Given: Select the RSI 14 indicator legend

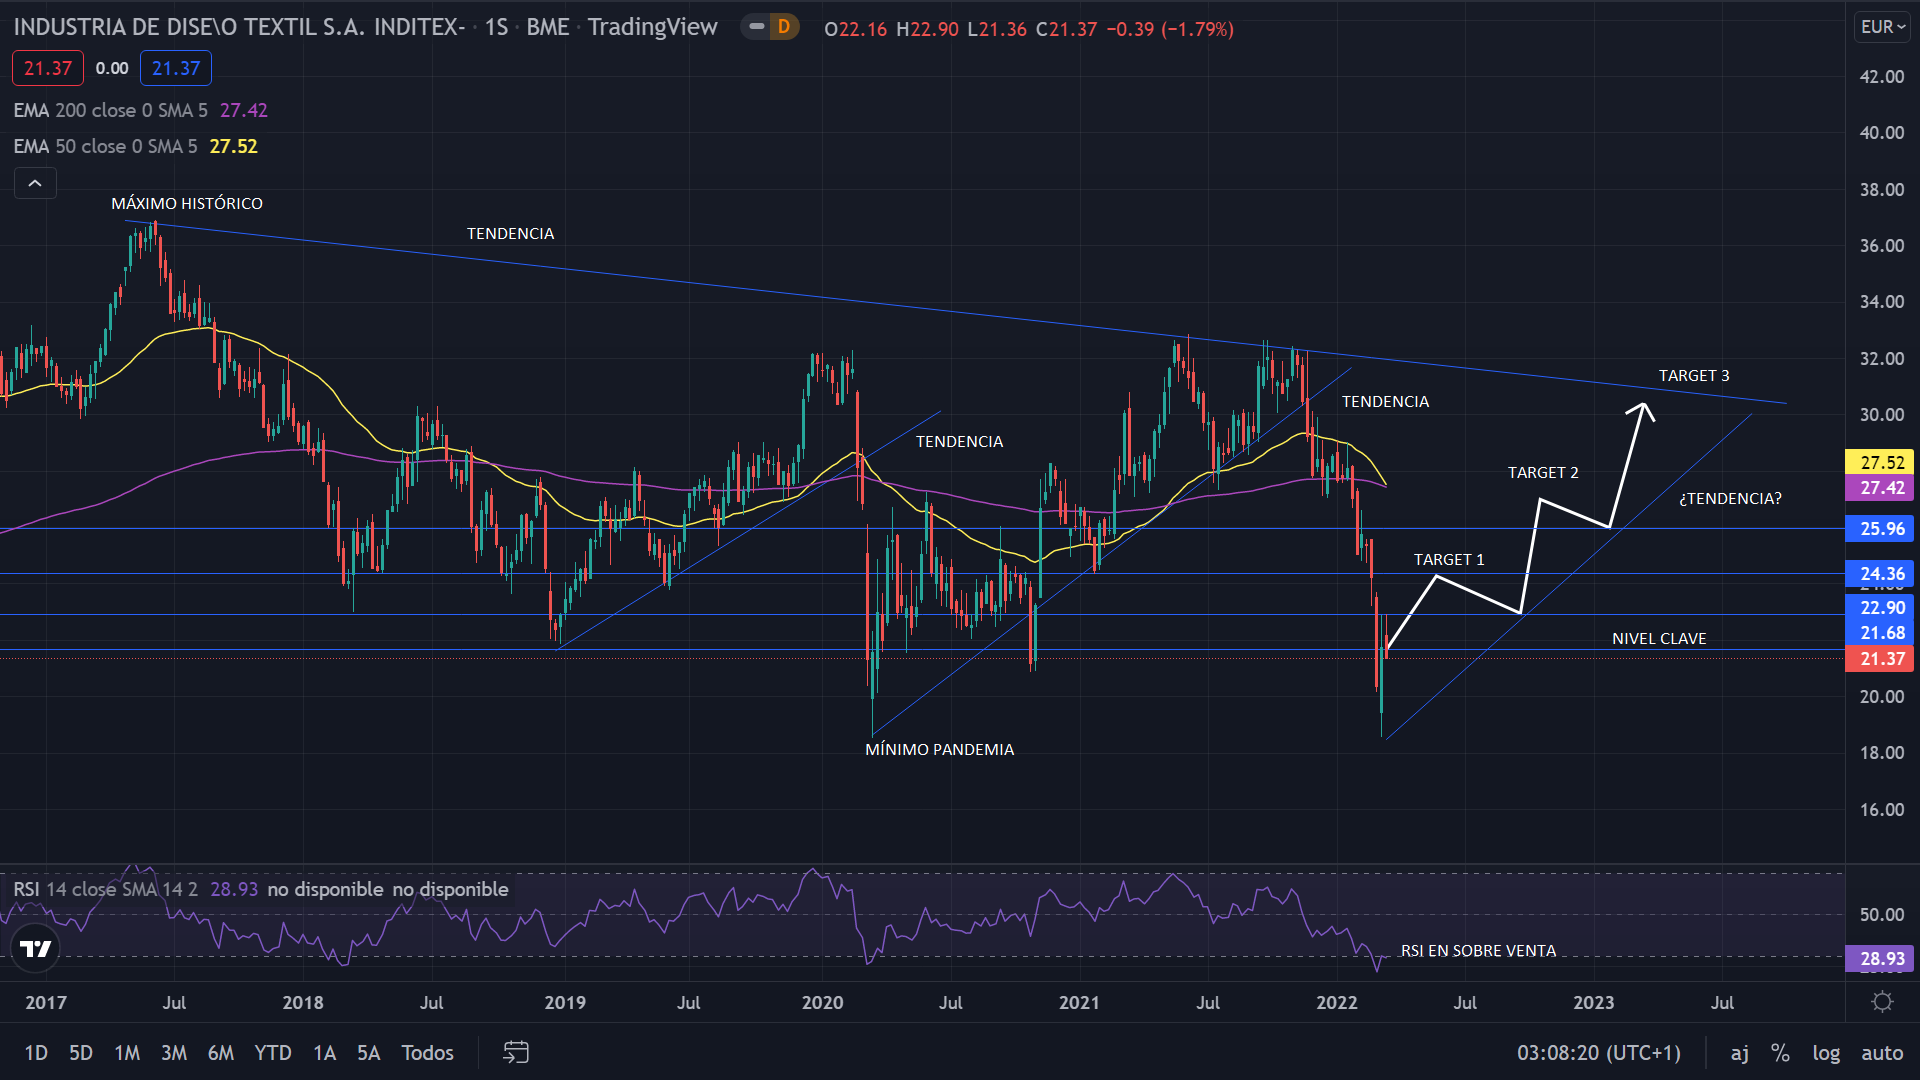Looking at the screenshot, I should click(x=260, y=889).
